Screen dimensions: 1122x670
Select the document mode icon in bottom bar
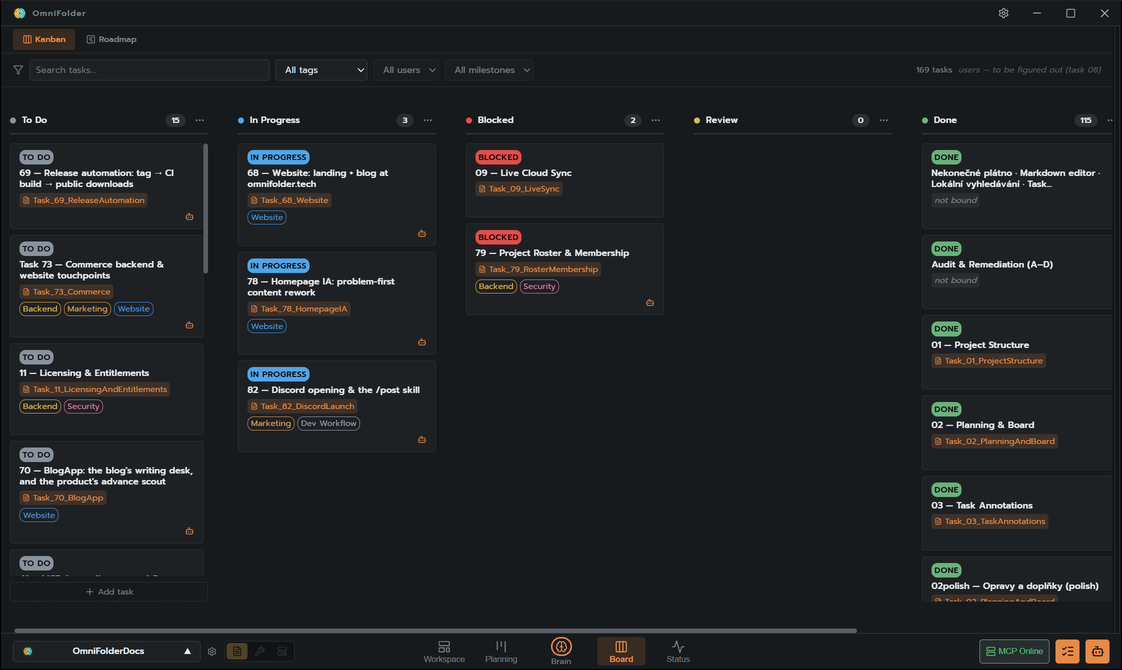click(x=237, y=651)
